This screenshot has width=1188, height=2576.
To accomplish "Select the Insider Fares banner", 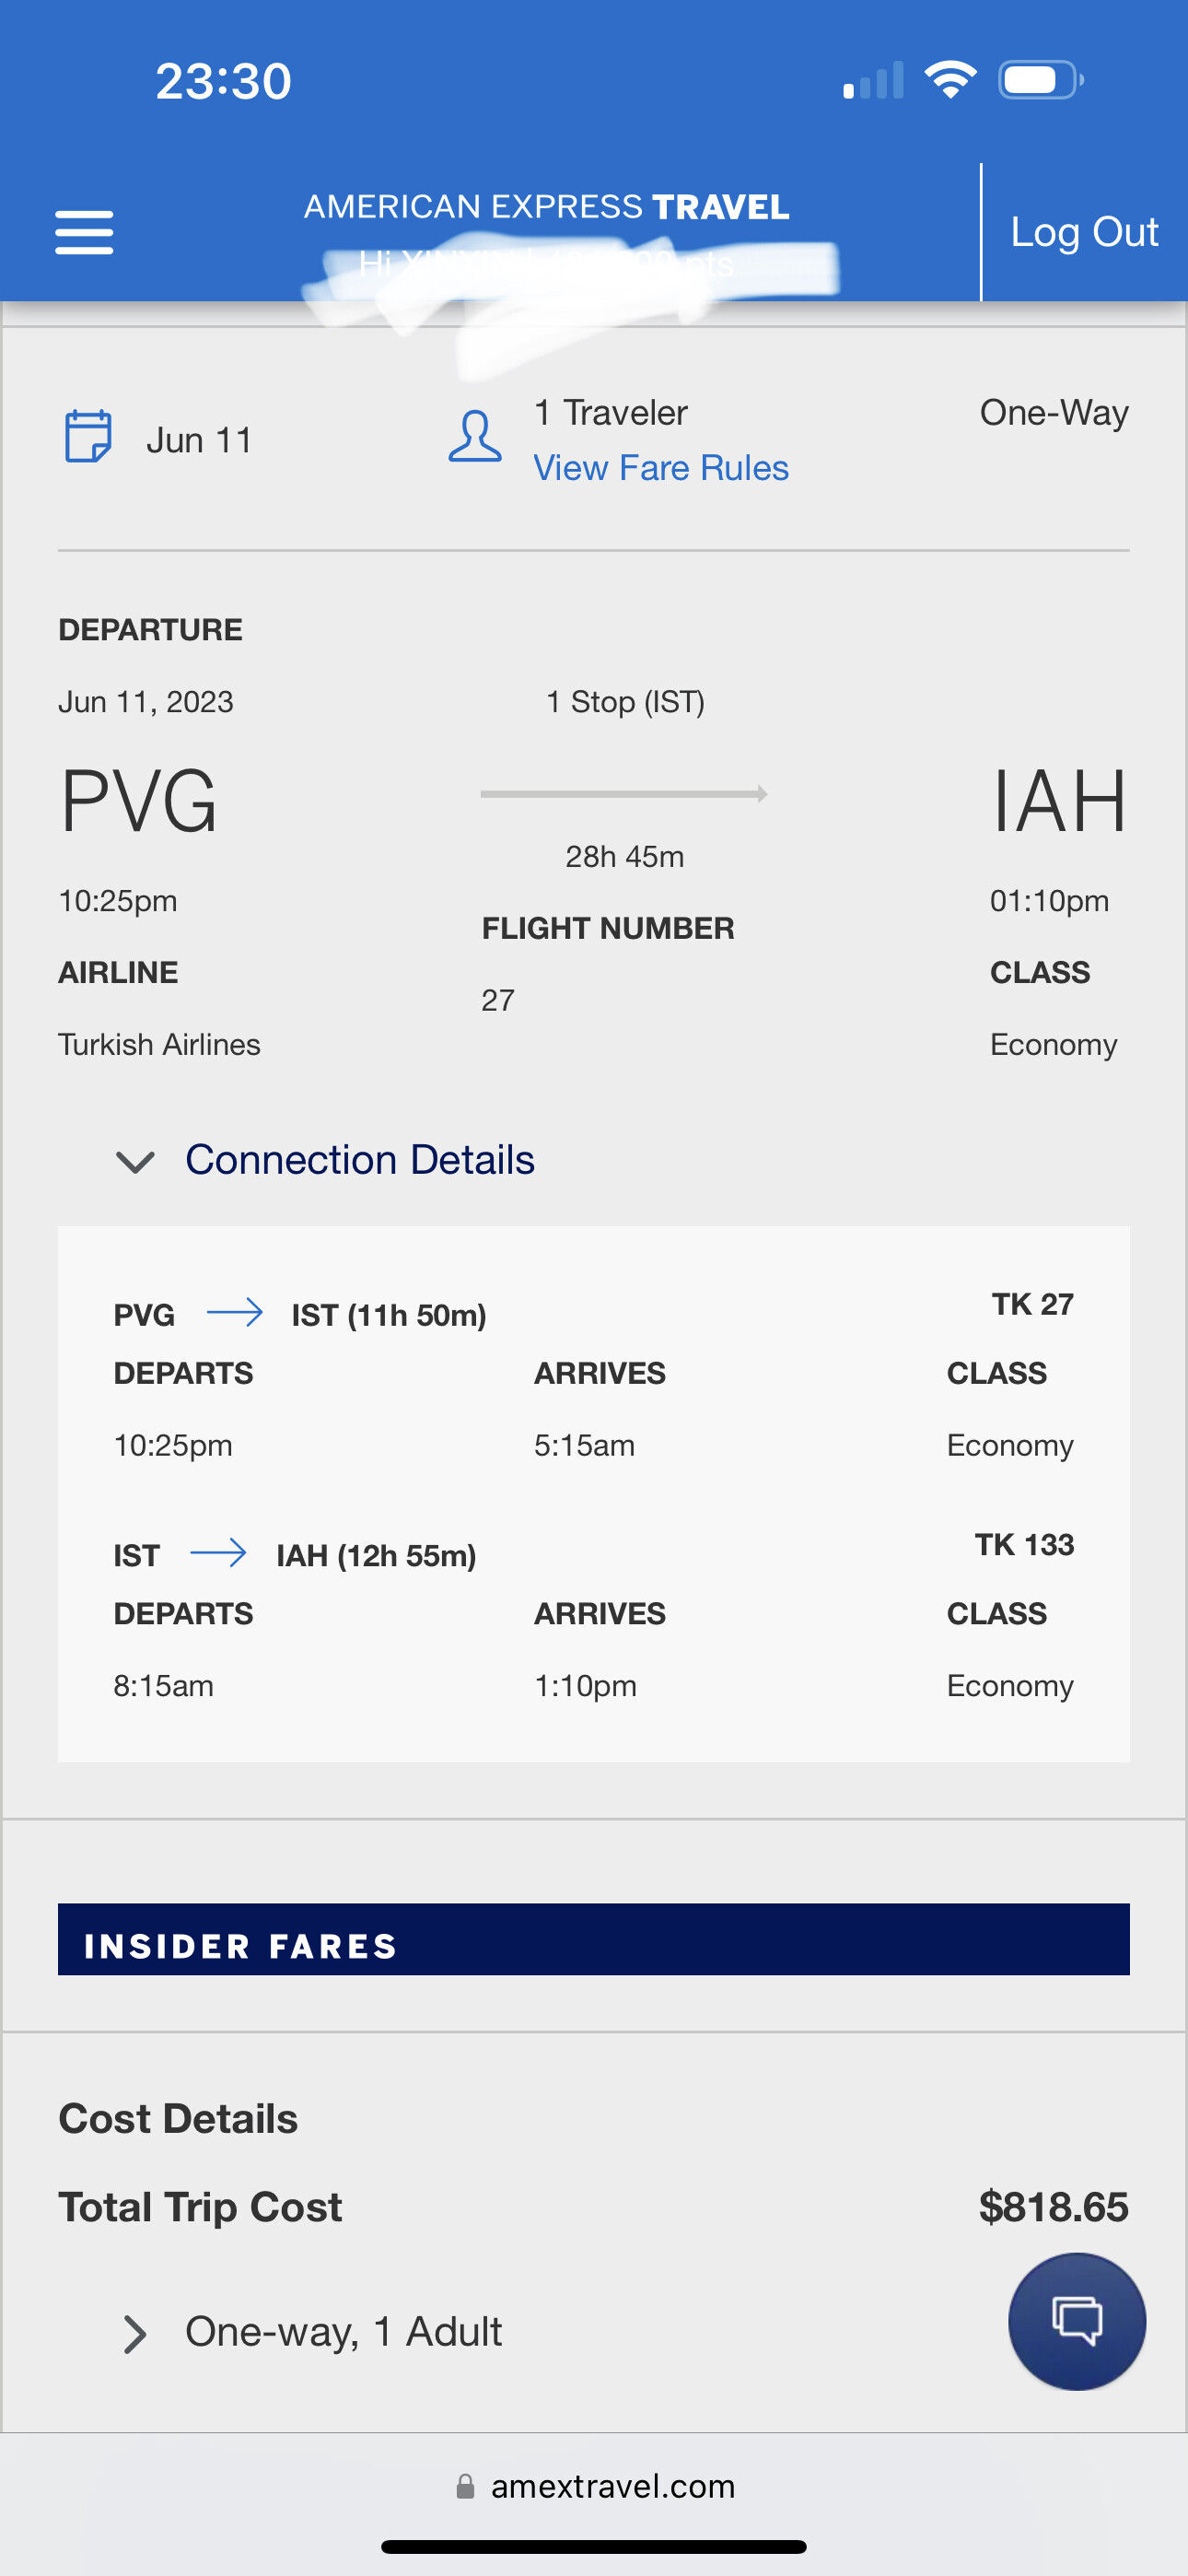I will tap(594, 1940).
